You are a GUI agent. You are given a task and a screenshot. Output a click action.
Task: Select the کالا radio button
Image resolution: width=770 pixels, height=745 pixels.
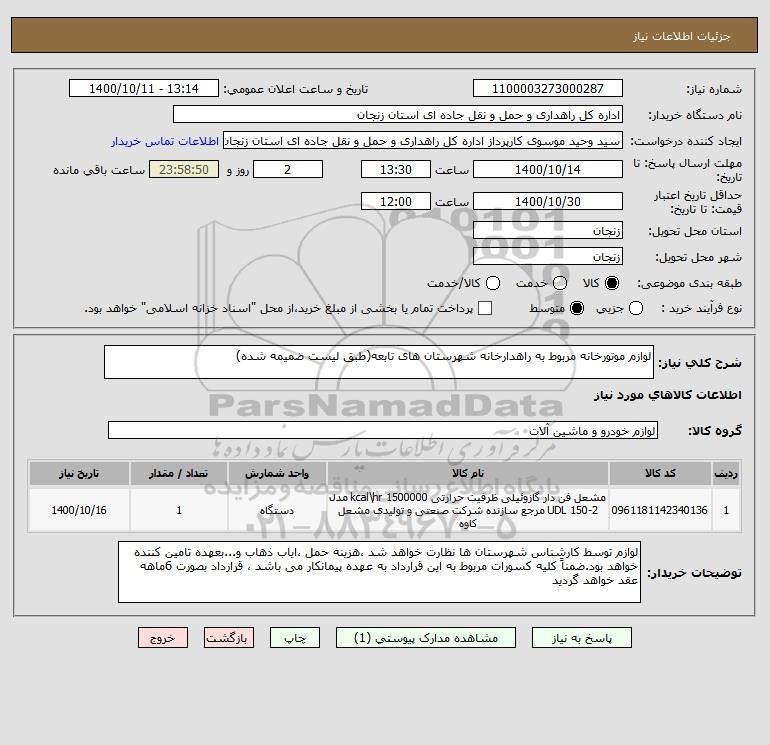pyautogui.click(x=612, y=283)
